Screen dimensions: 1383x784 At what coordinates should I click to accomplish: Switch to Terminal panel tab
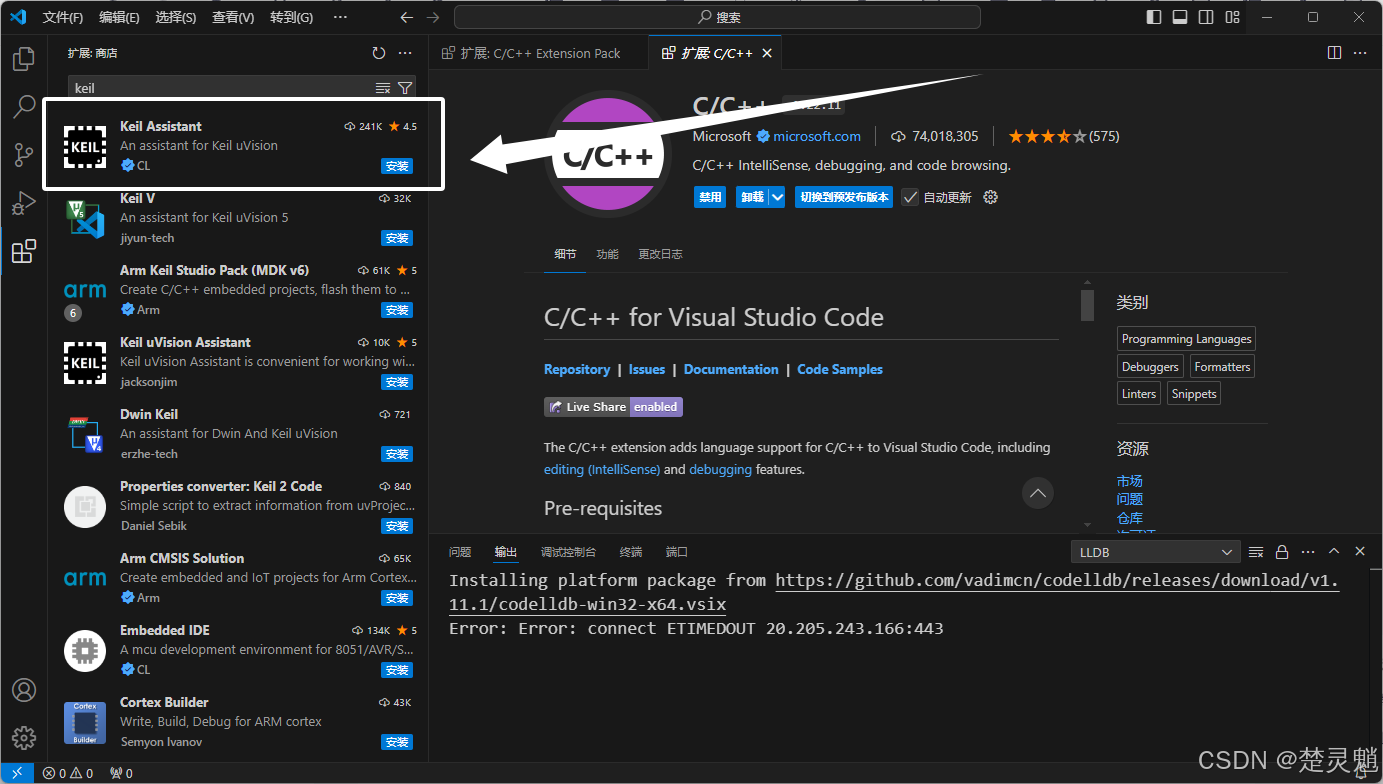(x=631, y=552)
